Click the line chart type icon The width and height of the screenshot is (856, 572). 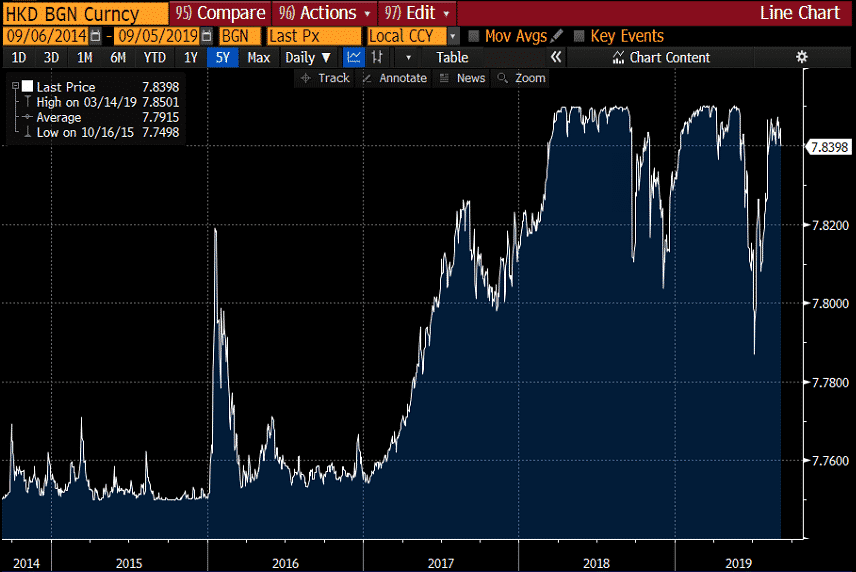click(x=353, y=57)
